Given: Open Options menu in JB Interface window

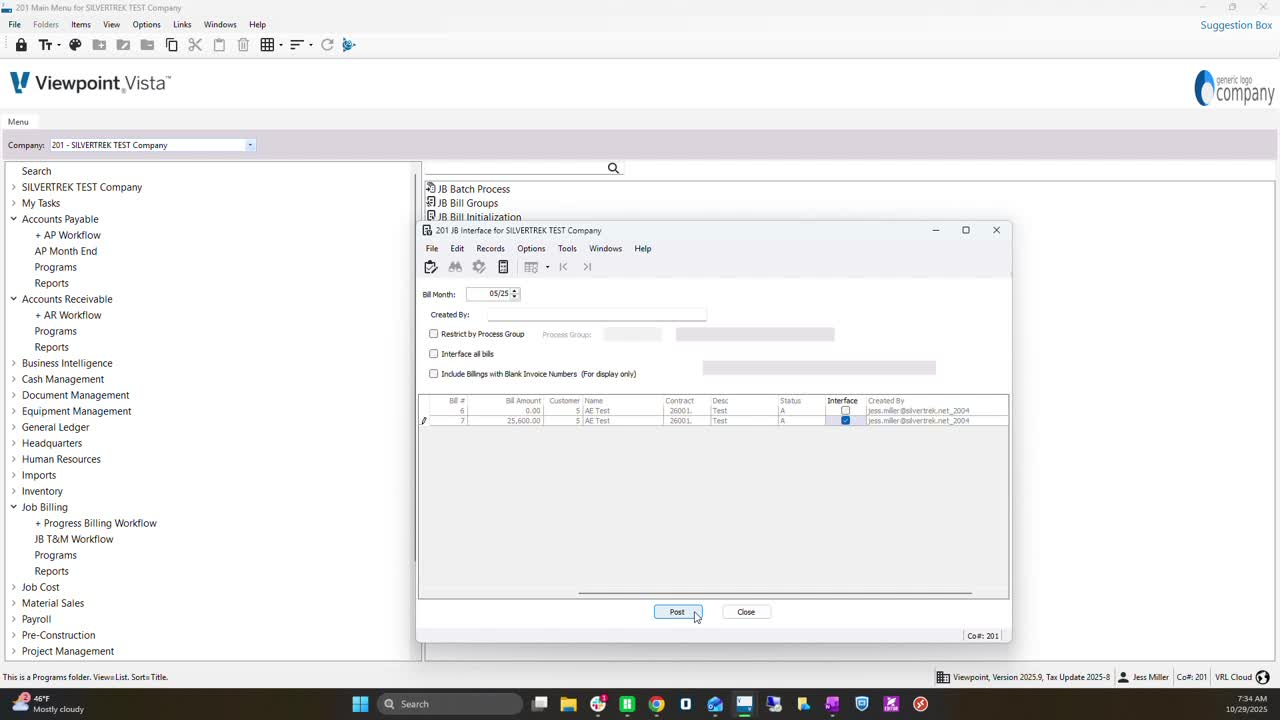Looking at the screenshot, I should [x=531, y=248].
